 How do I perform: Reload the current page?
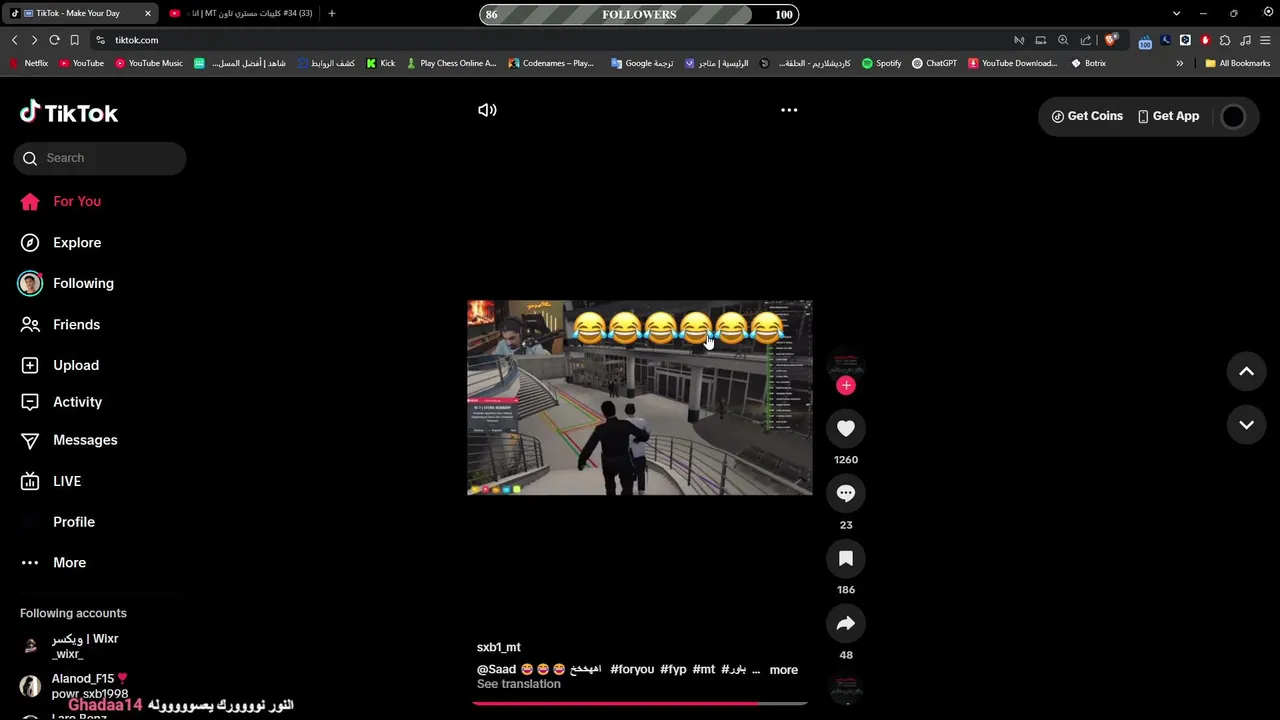click(x=54, y=40)
